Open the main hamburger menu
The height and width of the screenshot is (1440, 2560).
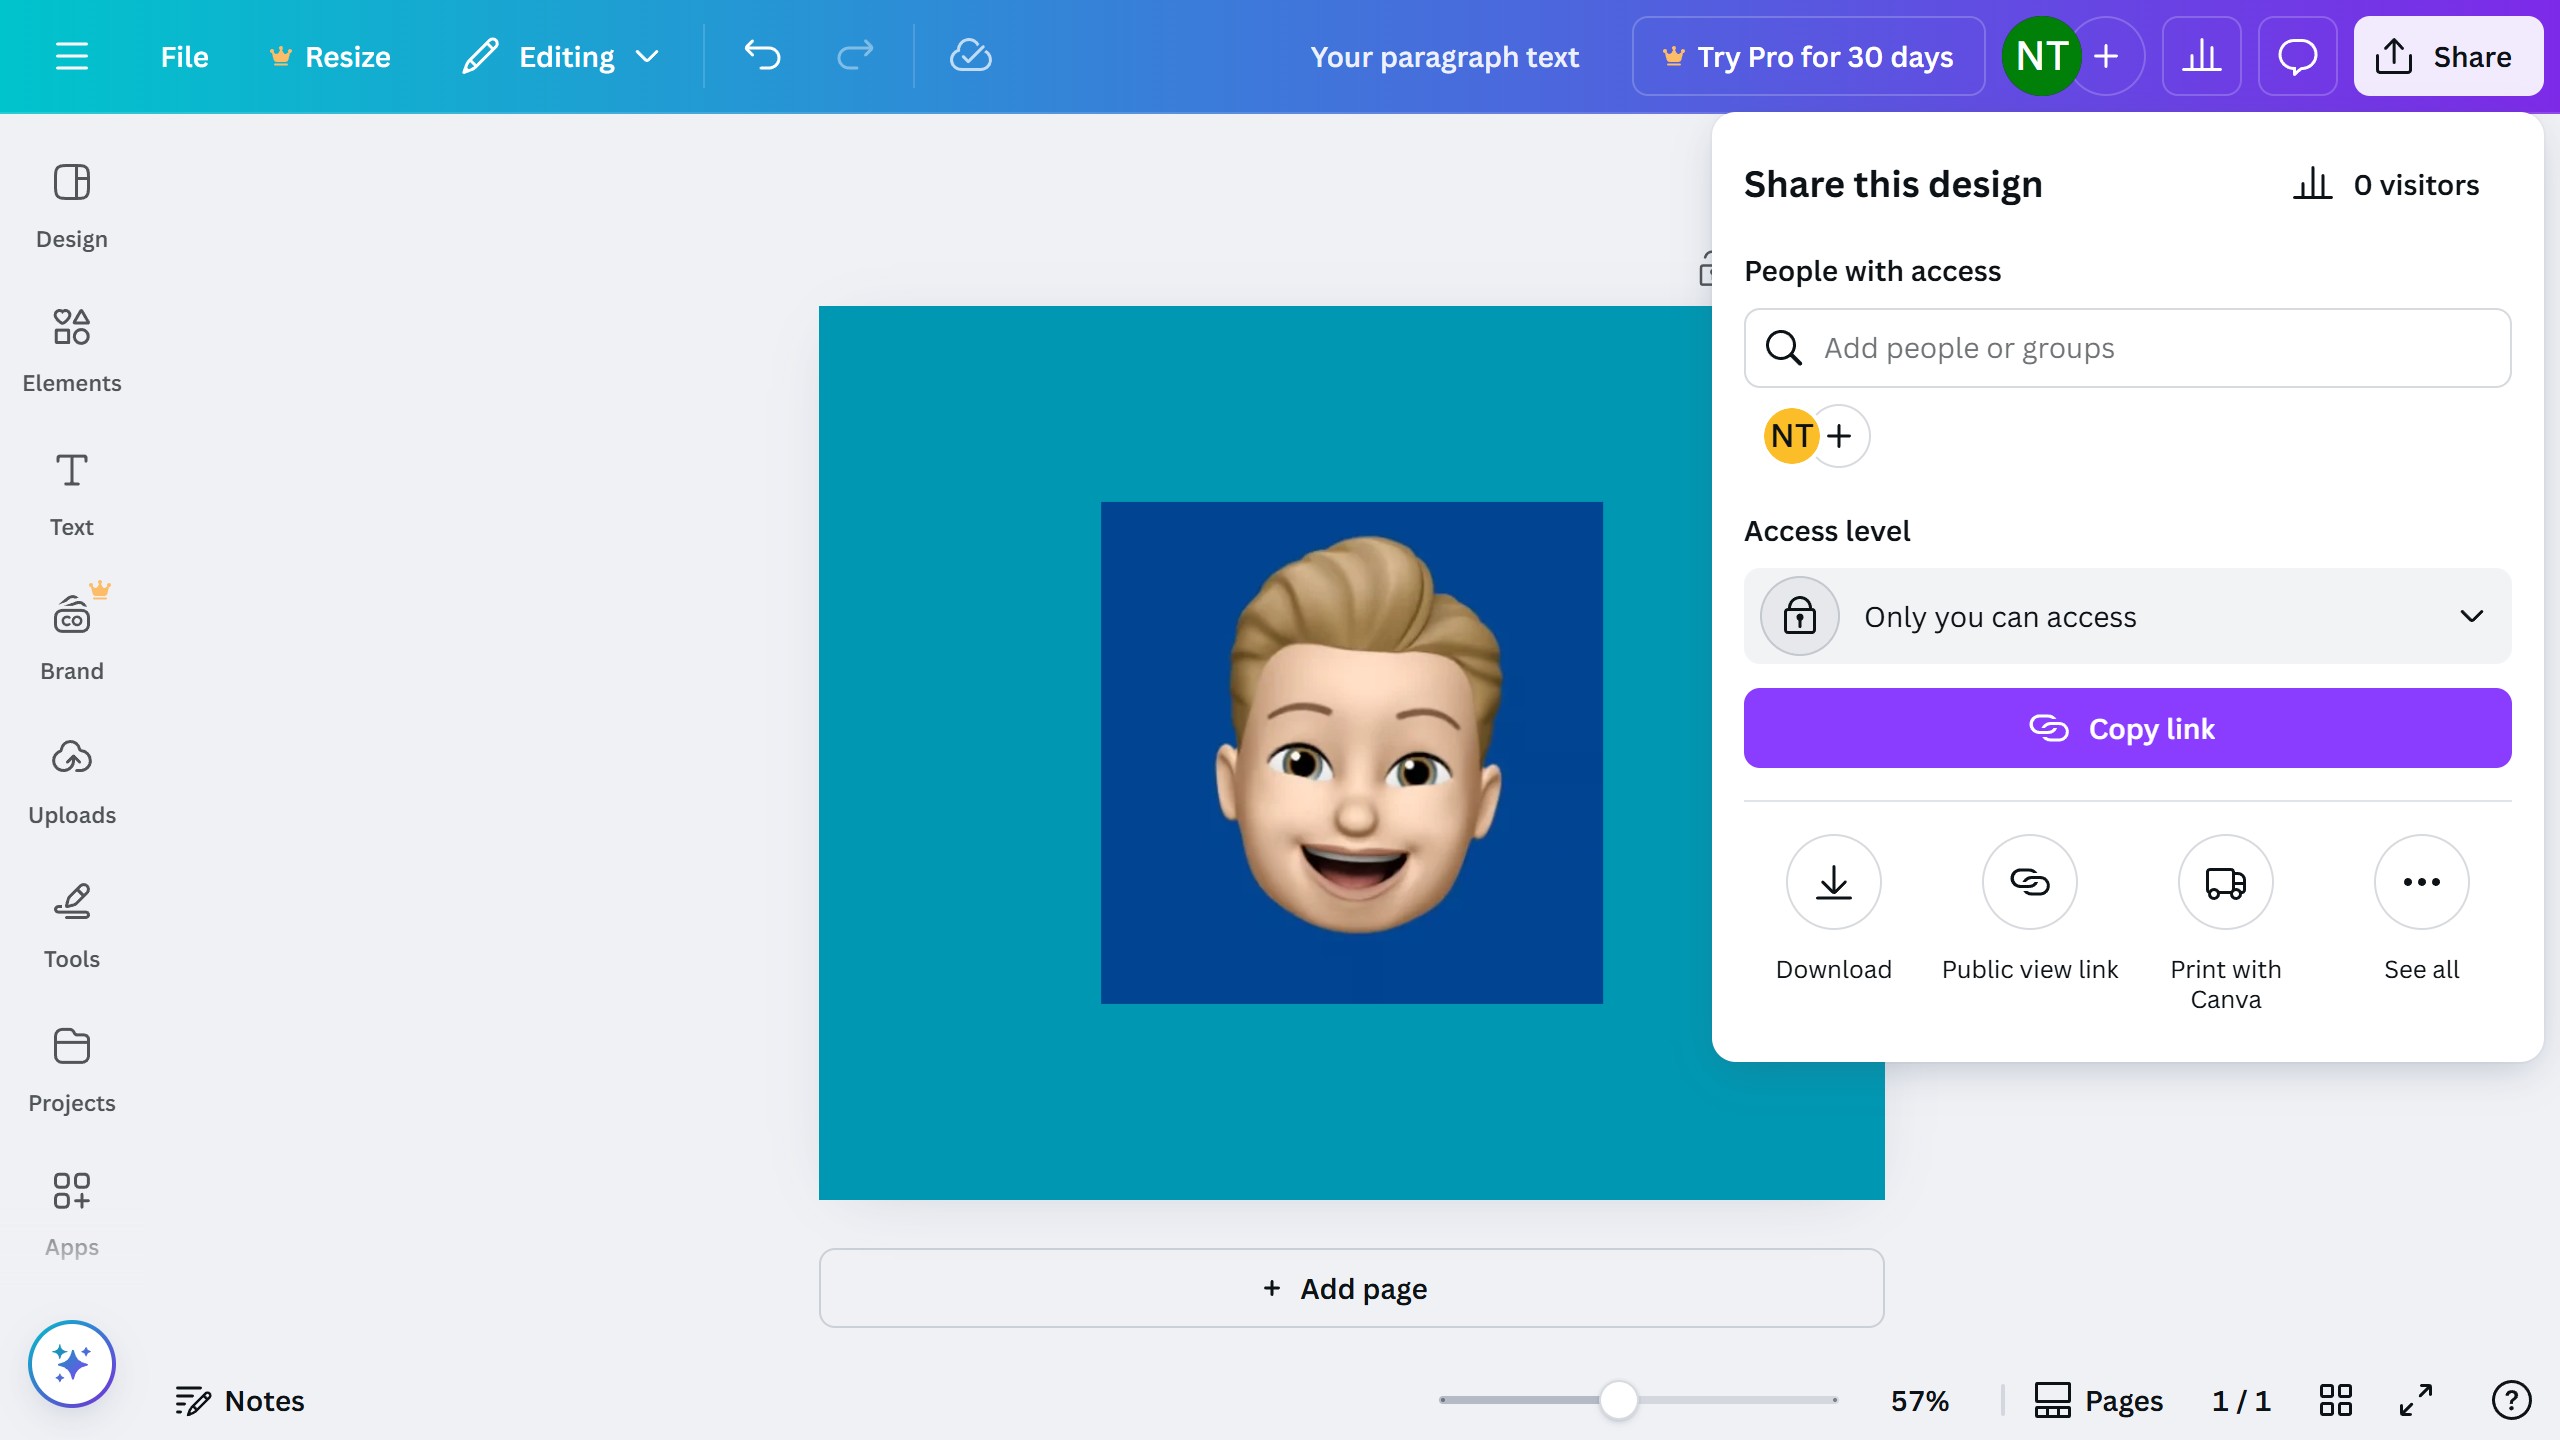pos(71,56)
